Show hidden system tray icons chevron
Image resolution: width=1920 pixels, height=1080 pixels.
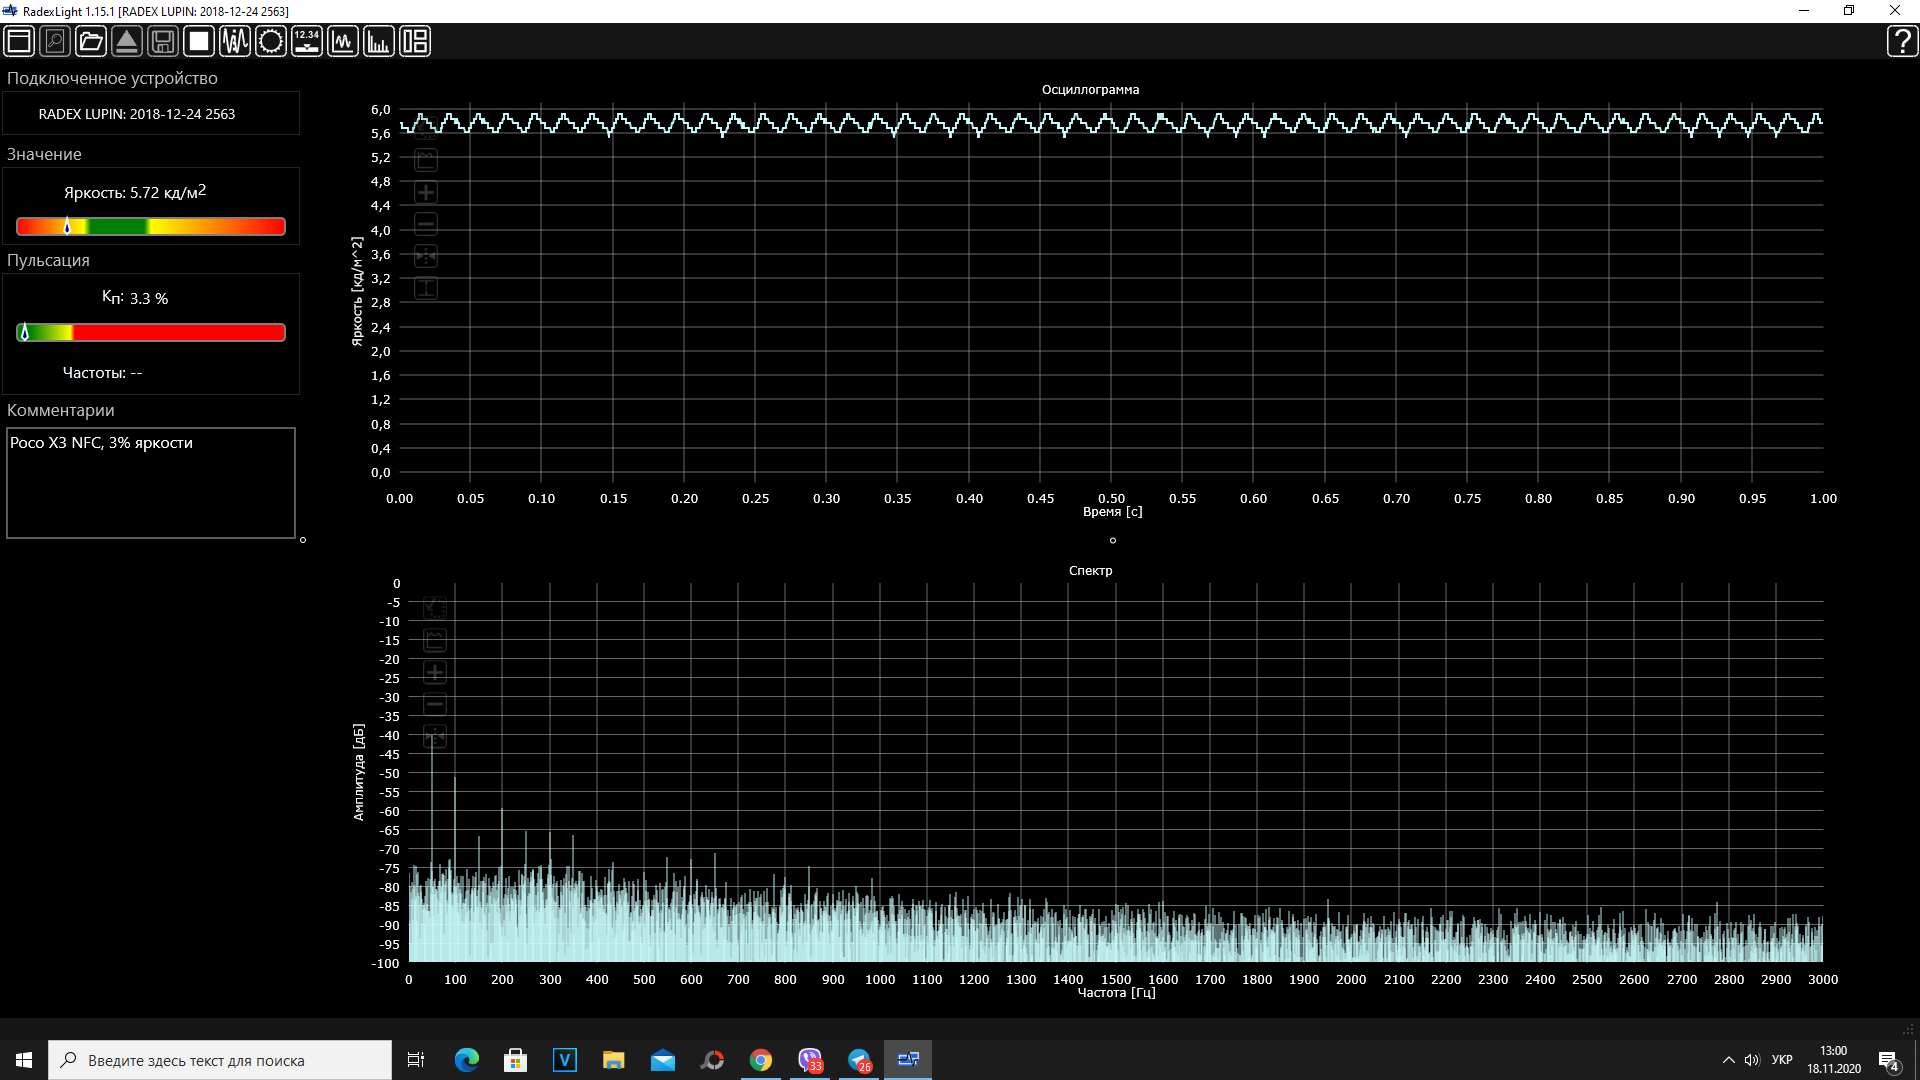coord(1728,1060)
